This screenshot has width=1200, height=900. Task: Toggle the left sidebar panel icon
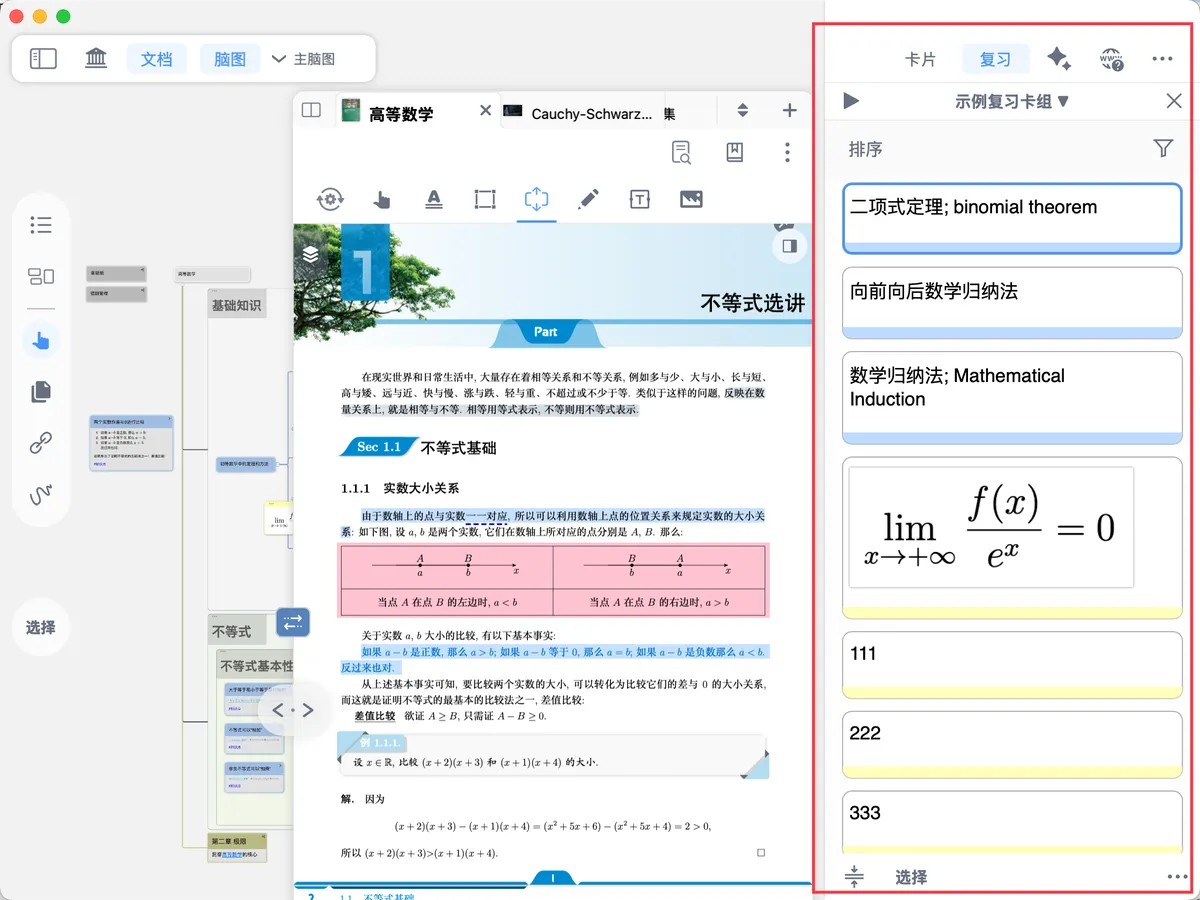click(43, 59)
